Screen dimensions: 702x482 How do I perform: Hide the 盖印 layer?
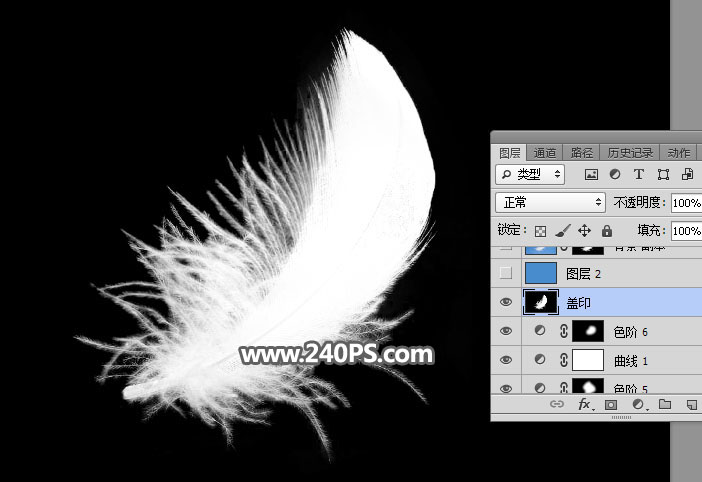pos(506,302)
